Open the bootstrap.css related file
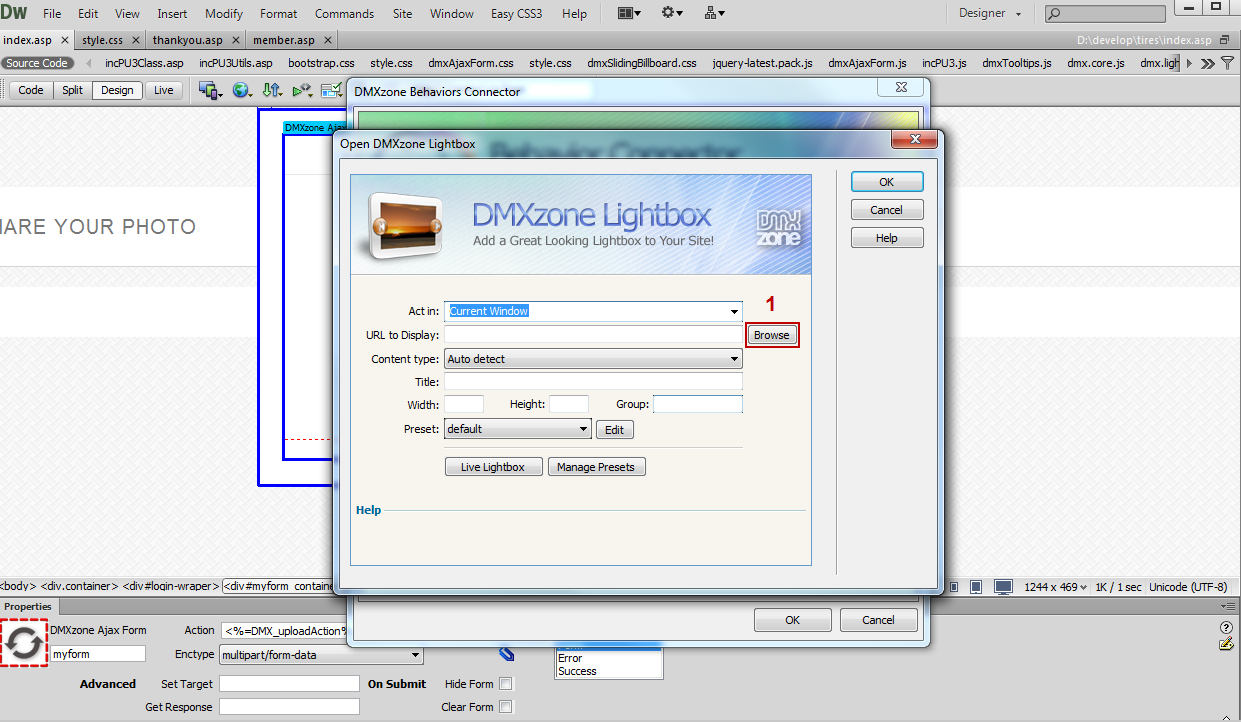This screenshot has width=1241, height=722. point(321,63)
